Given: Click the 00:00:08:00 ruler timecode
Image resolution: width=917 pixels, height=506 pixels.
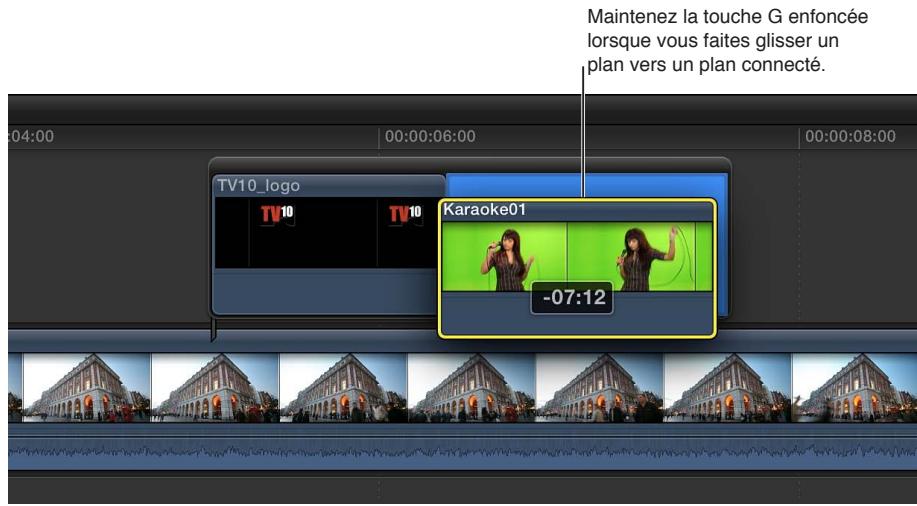Looking at the screenshot, I should tap(850, 136).
